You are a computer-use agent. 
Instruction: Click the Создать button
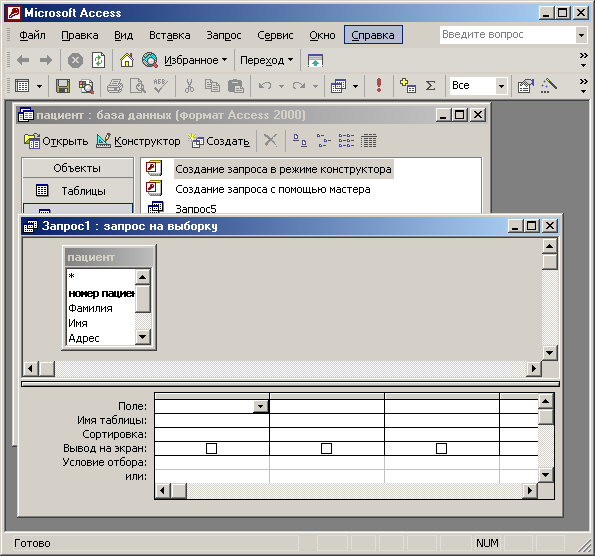[219, 141]
